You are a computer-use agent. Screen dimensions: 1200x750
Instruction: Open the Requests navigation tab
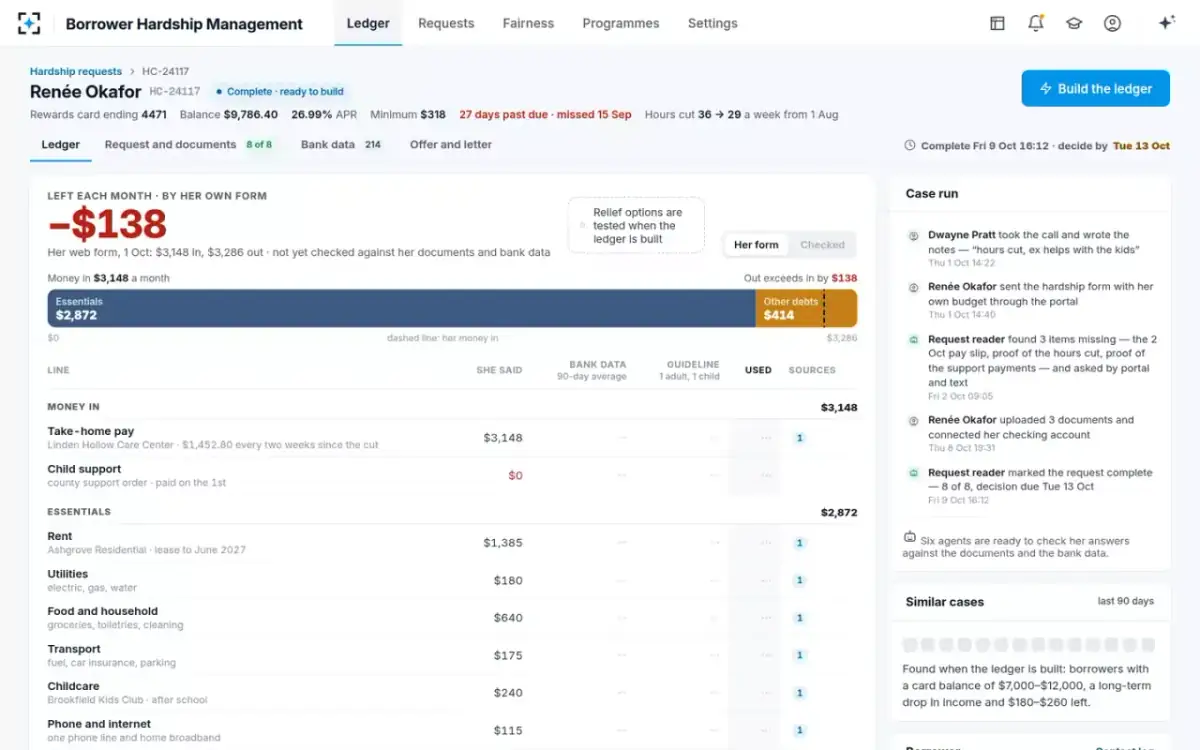pos(446,23)
